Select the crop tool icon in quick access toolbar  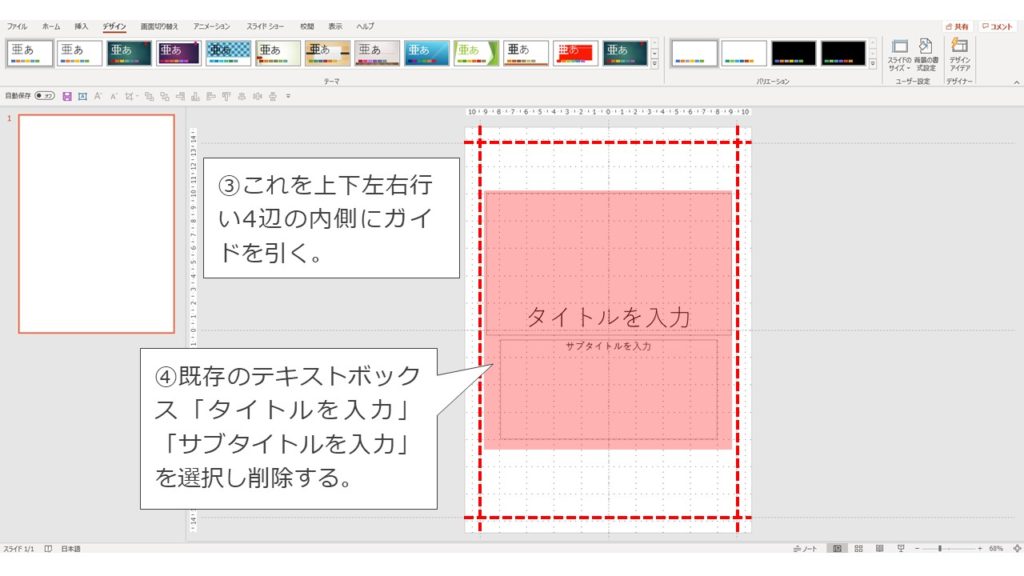pos(129,96)
